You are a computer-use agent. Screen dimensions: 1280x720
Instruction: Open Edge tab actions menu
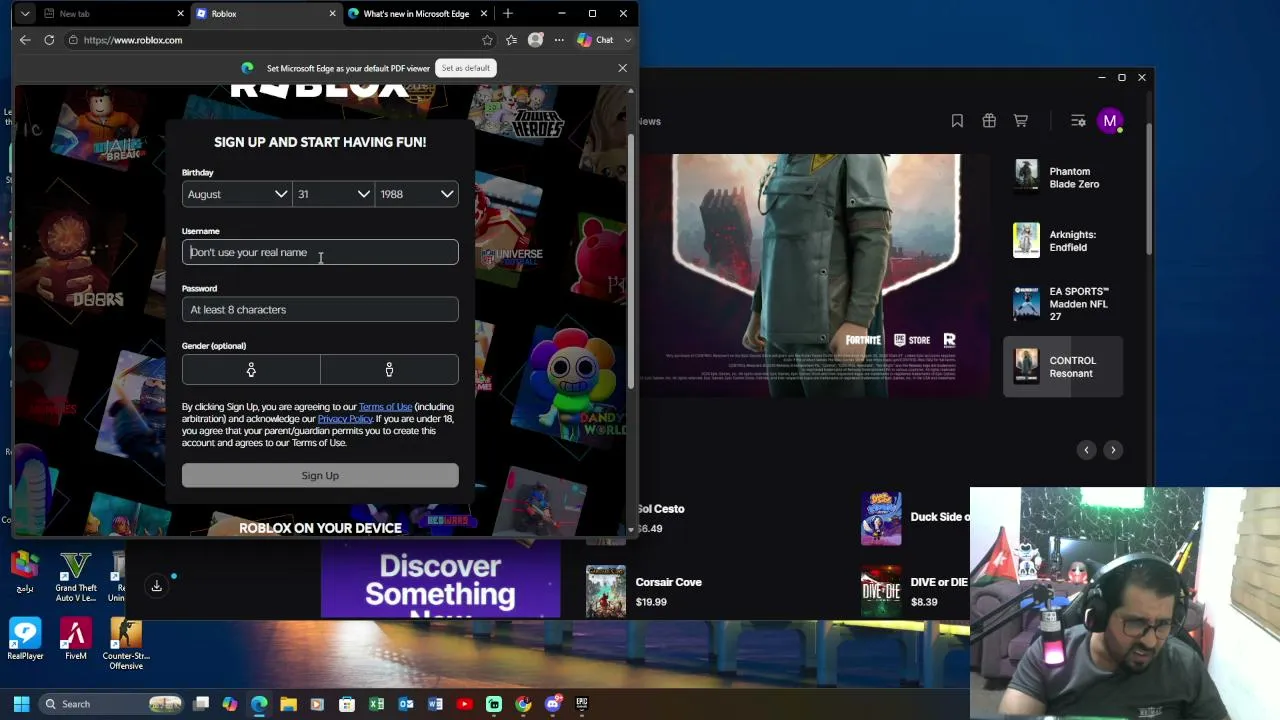pos(25,14)
